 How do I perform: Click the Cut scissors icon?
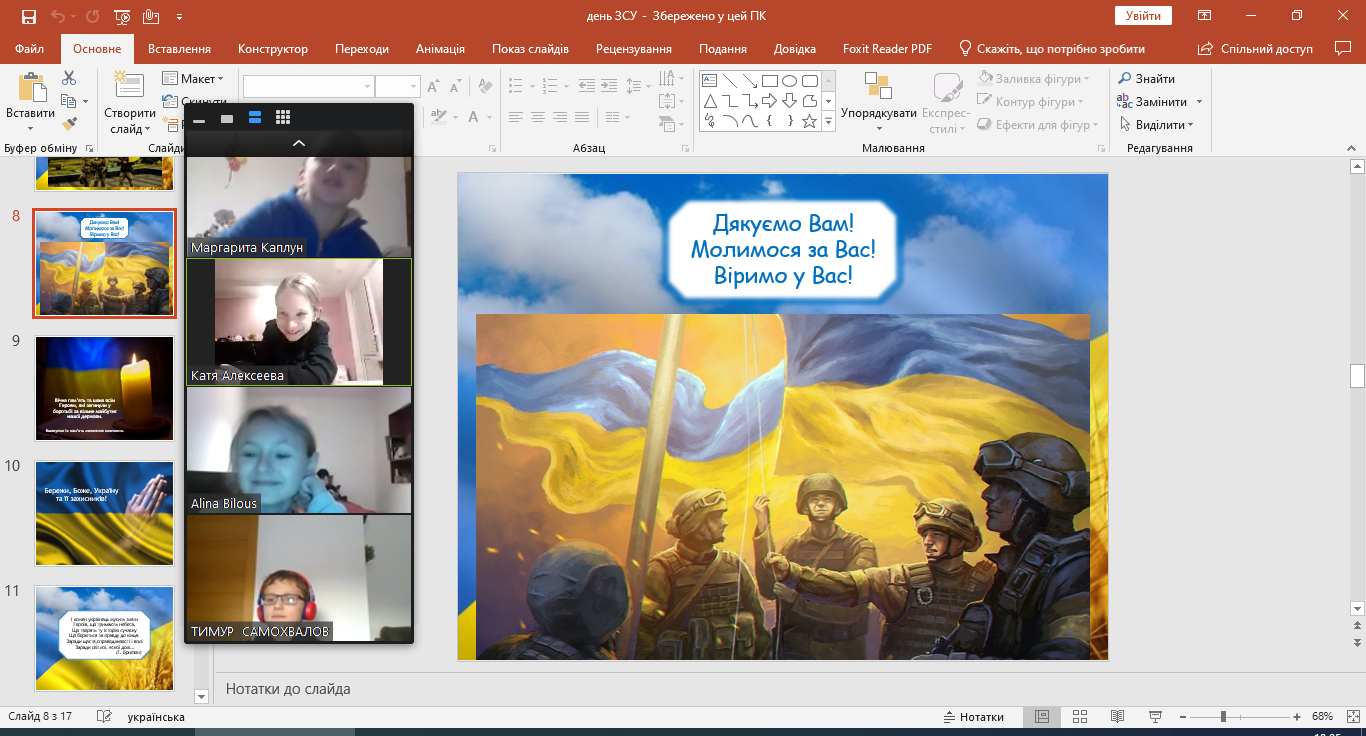[69, 78]
